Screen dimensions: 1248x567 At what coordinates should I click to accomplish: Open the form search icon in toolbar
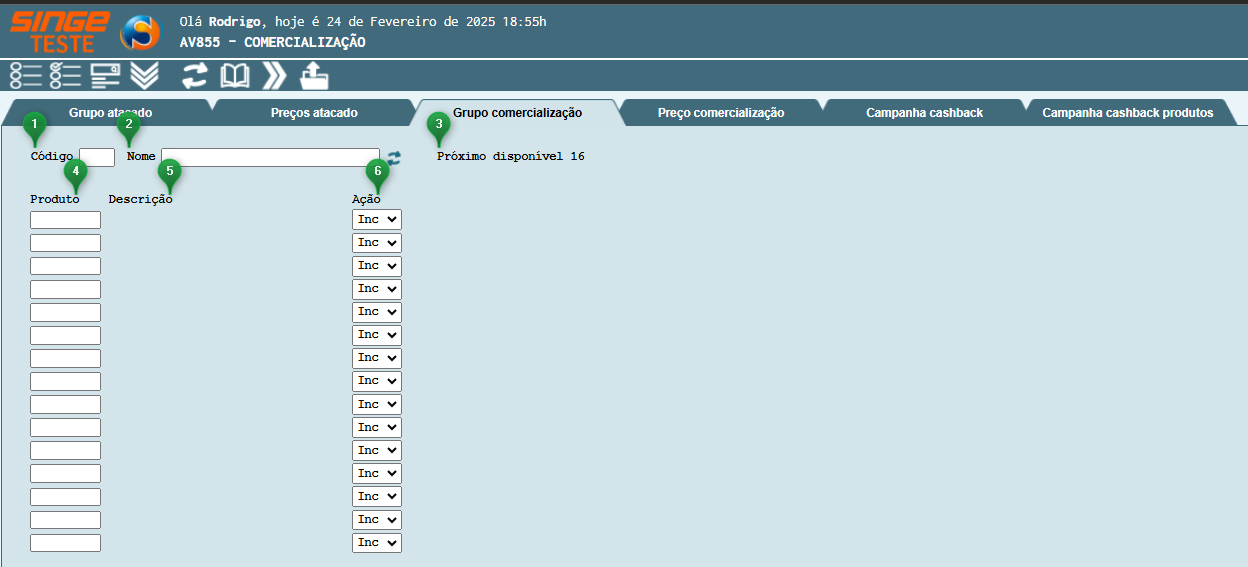(x=105, y=76)
